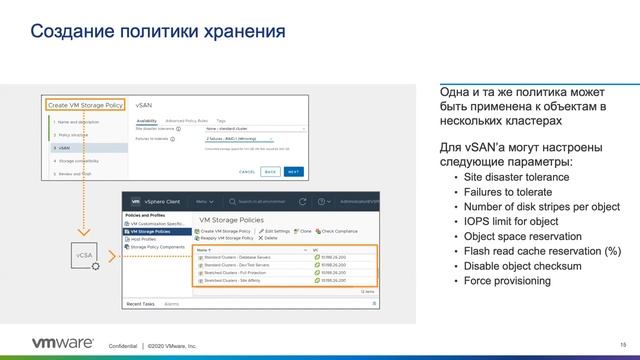Click the Clone policy icon
The width and height of the screenshot is (640, 360).
296,231
